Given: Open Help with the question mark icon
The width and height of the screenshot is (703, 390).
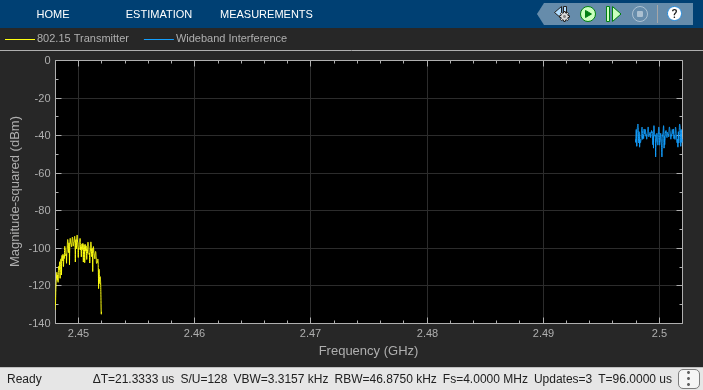Looking at the screenshot, I should (x=674, y=14).
